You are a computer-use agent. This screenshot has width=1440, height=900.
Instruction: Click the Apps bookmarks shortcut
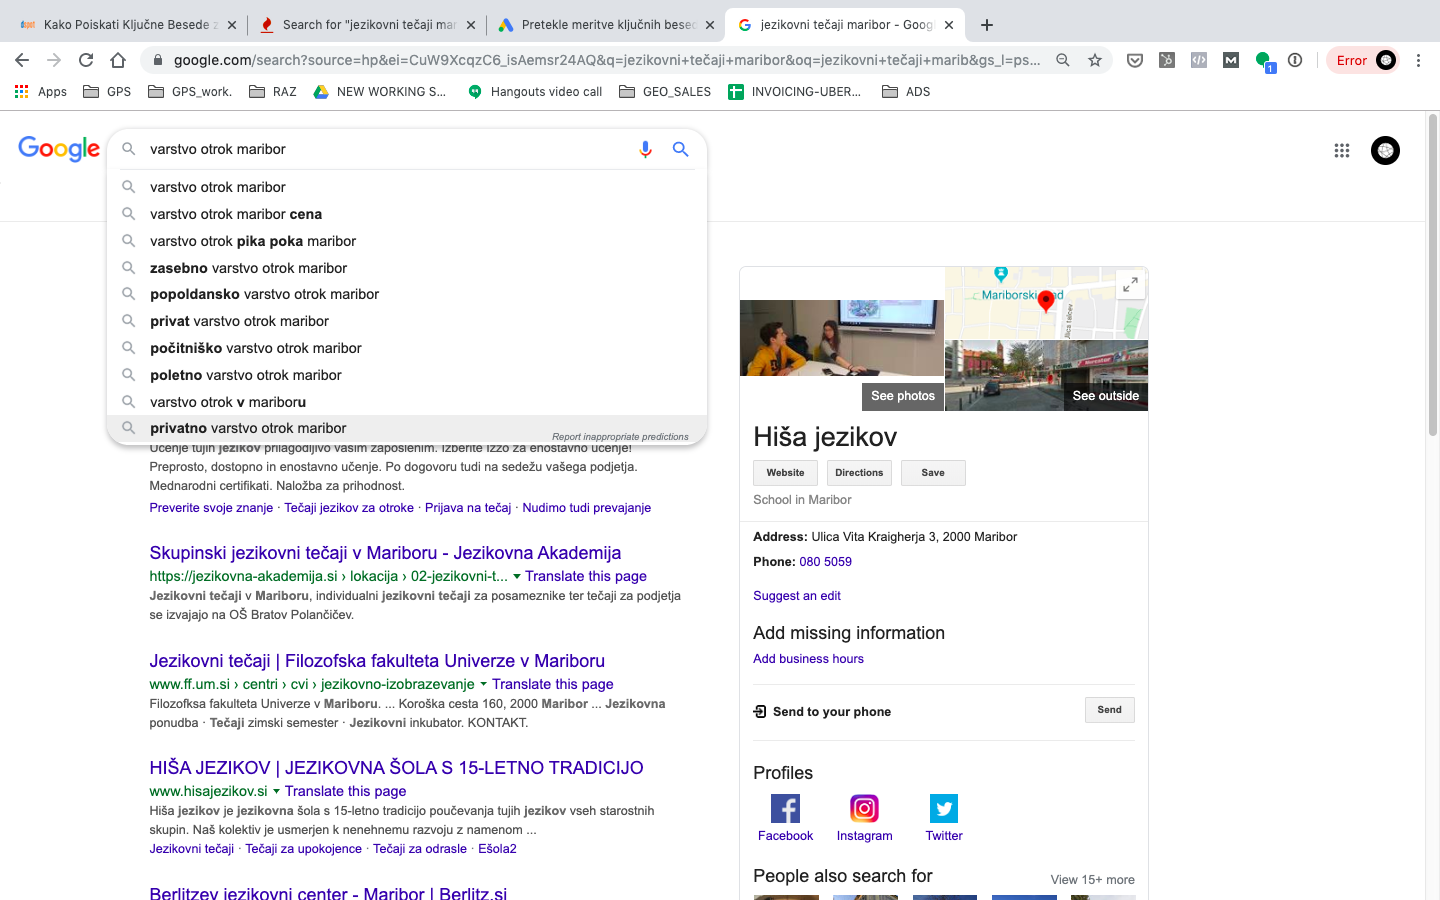pos(41,91)
